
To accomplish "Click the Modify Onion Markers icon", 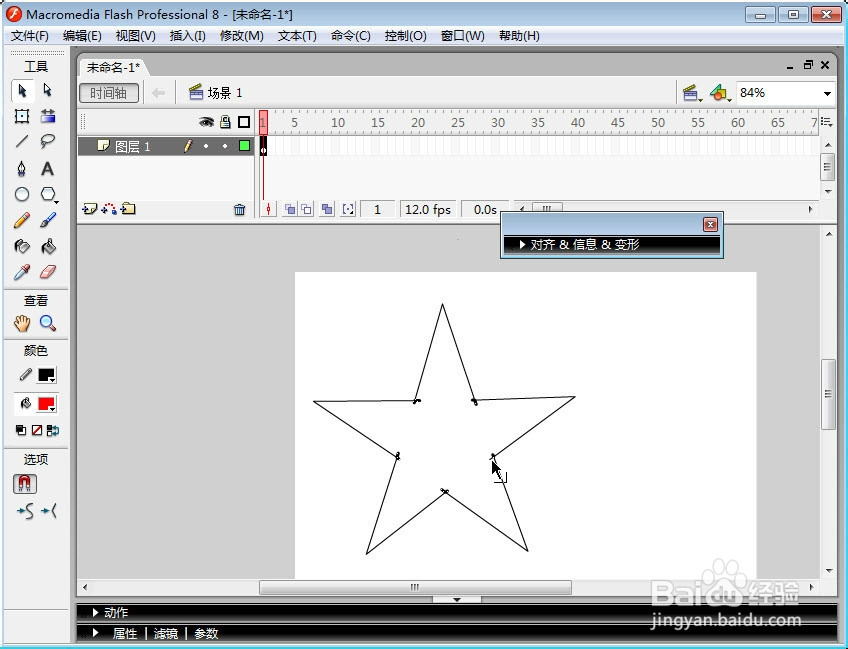I will [x=348, y=209].
